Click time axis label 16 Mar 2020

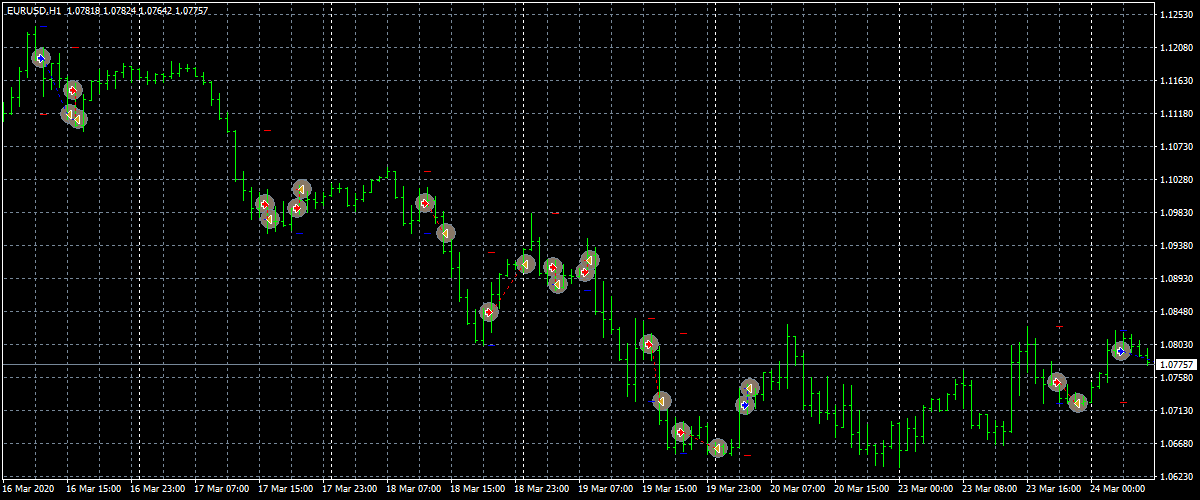pyautogui.click(x=30, y=490)
